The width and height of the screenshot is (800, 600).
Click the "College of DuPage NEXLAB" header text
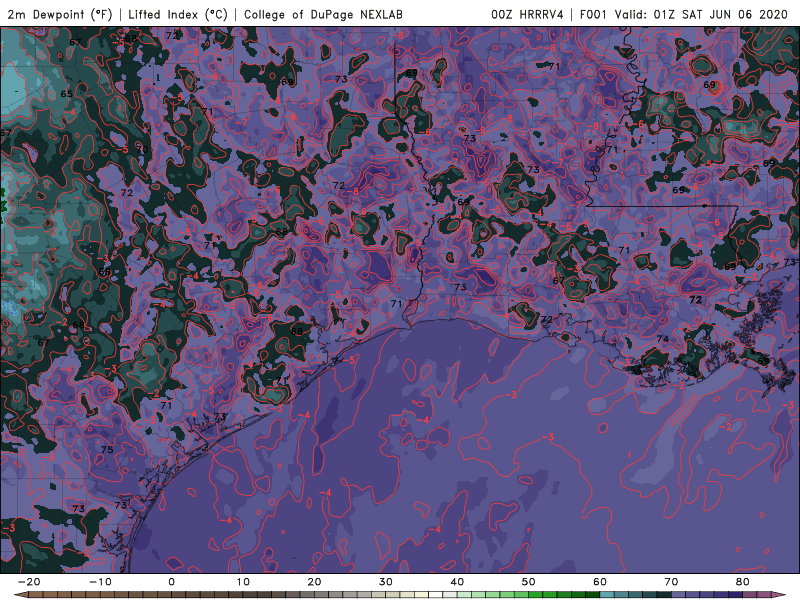[x=323, y=14]
